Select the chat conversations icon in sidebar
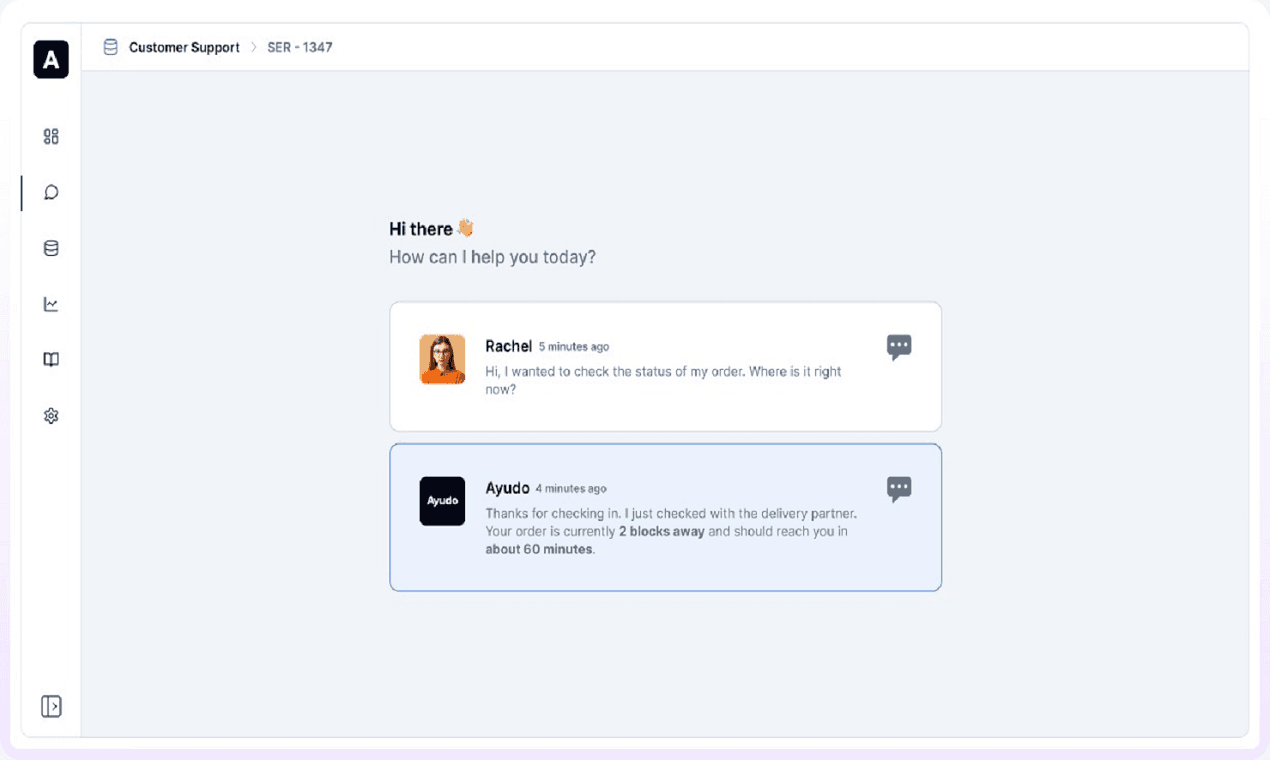This screenshot has height=760, width=1270. (50, 192)
